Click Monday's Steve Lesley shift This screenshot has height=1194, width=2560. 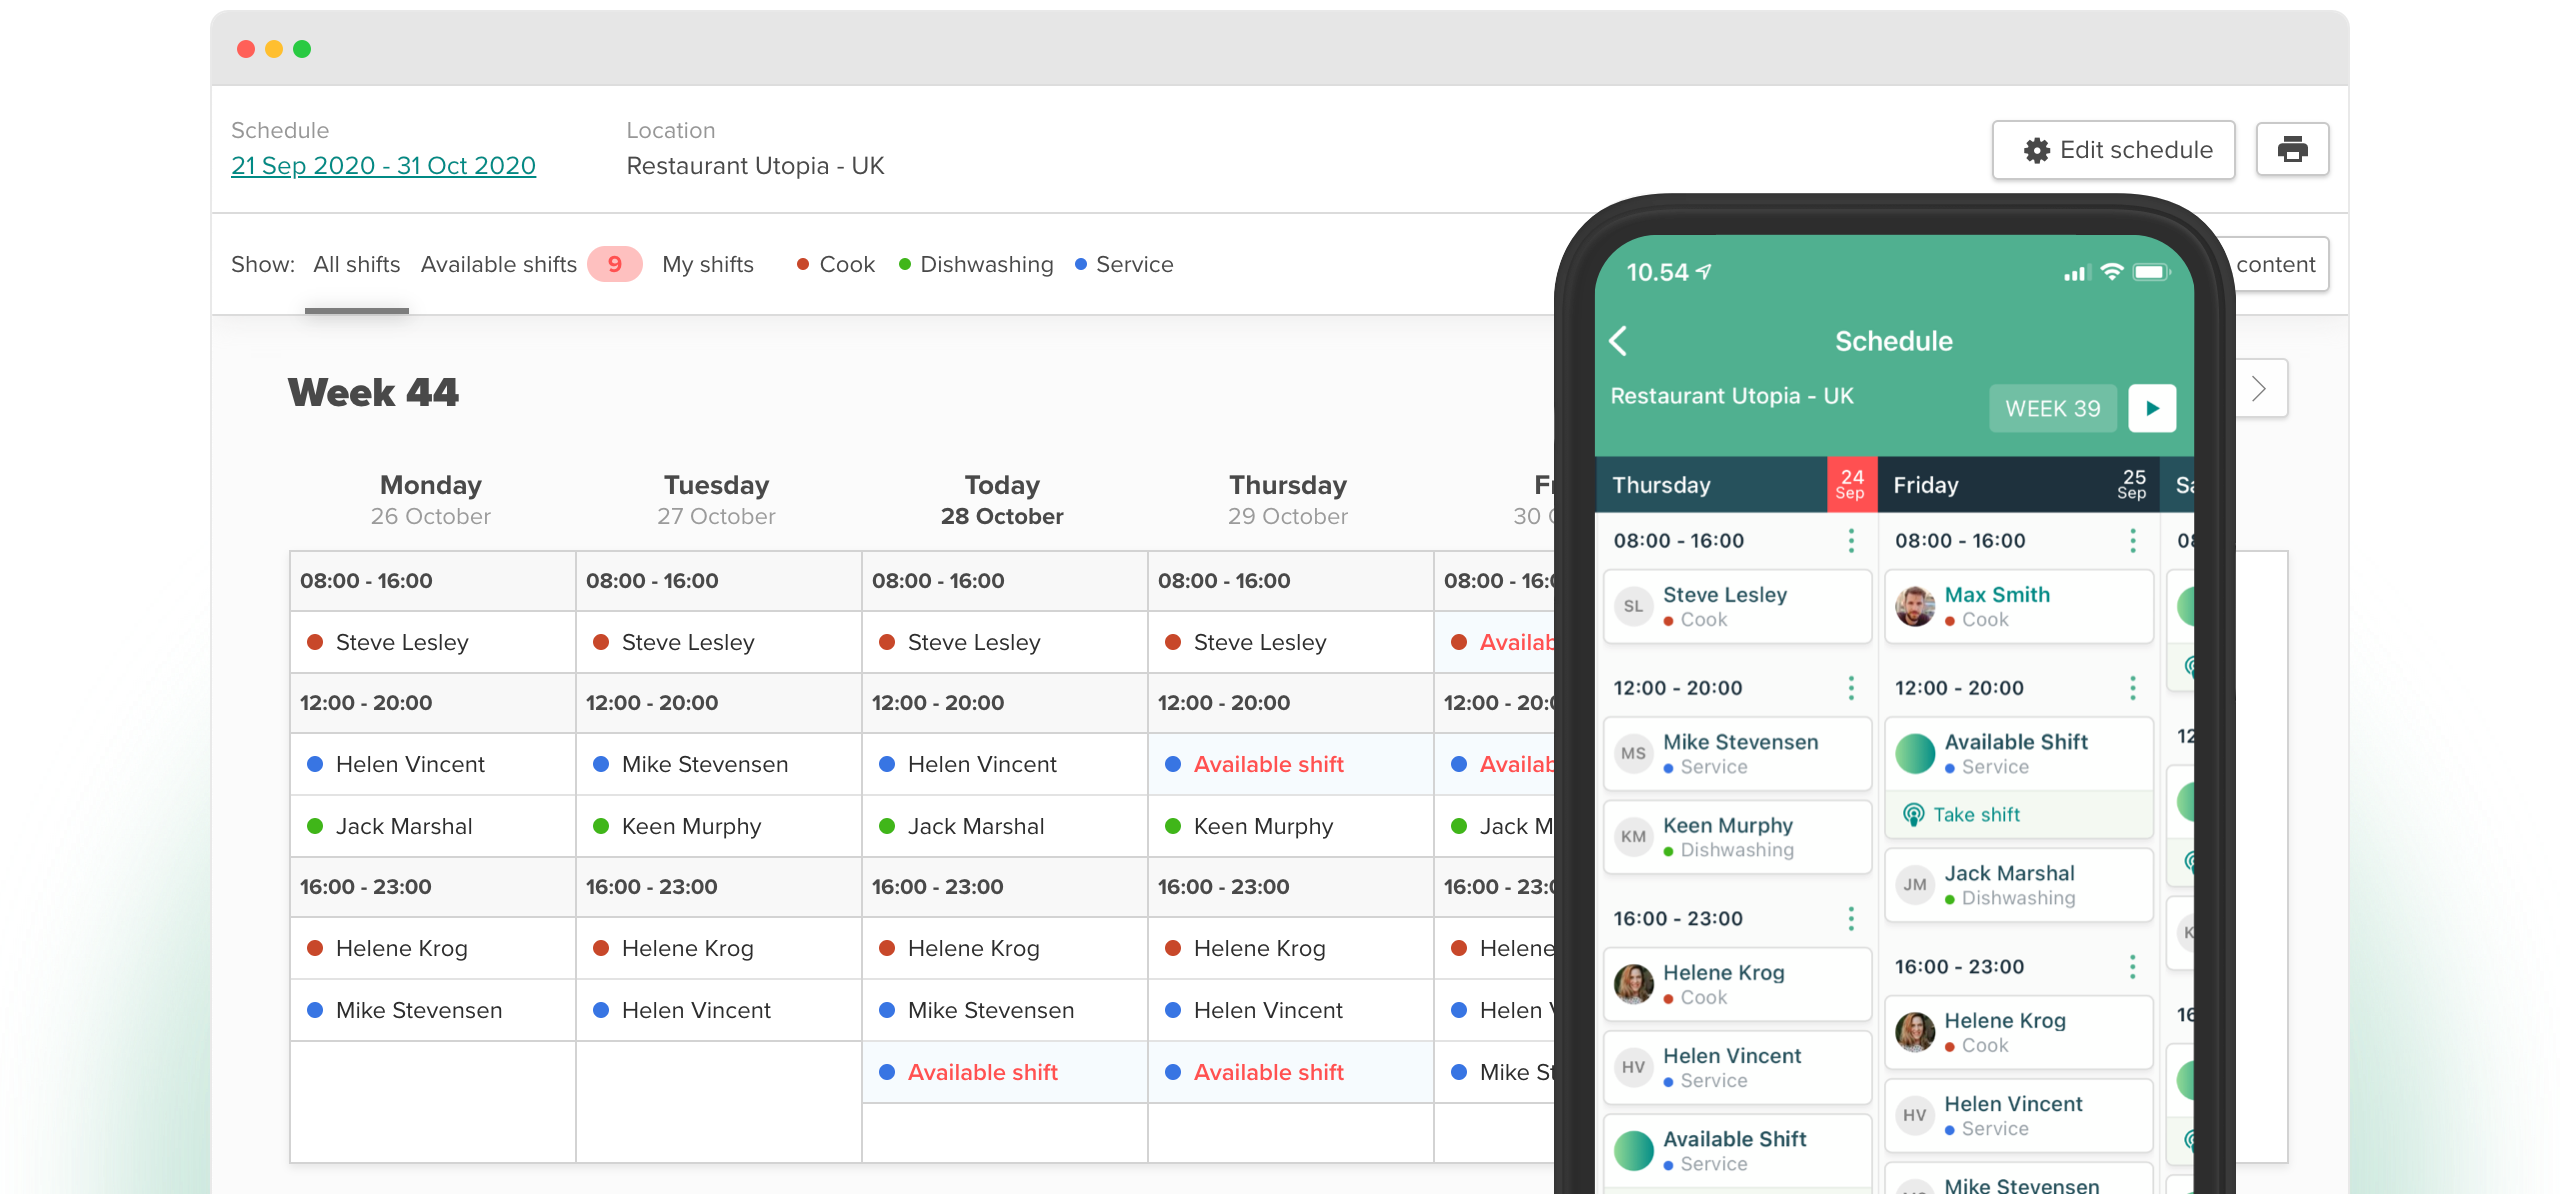(432, 643)
